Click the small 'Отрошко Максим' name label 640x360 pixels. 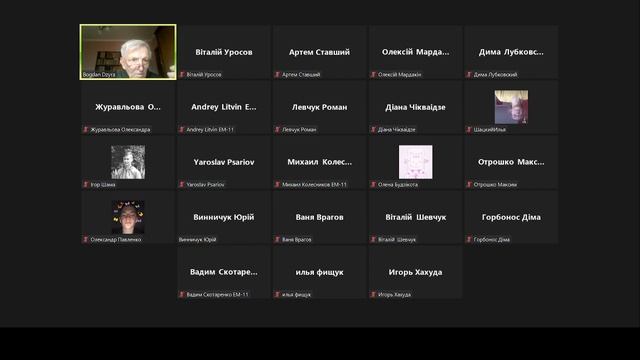495,185
